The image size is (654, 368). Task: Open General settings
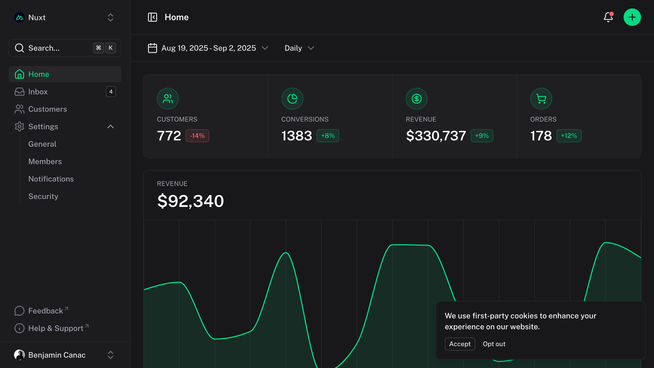point(42,144)
